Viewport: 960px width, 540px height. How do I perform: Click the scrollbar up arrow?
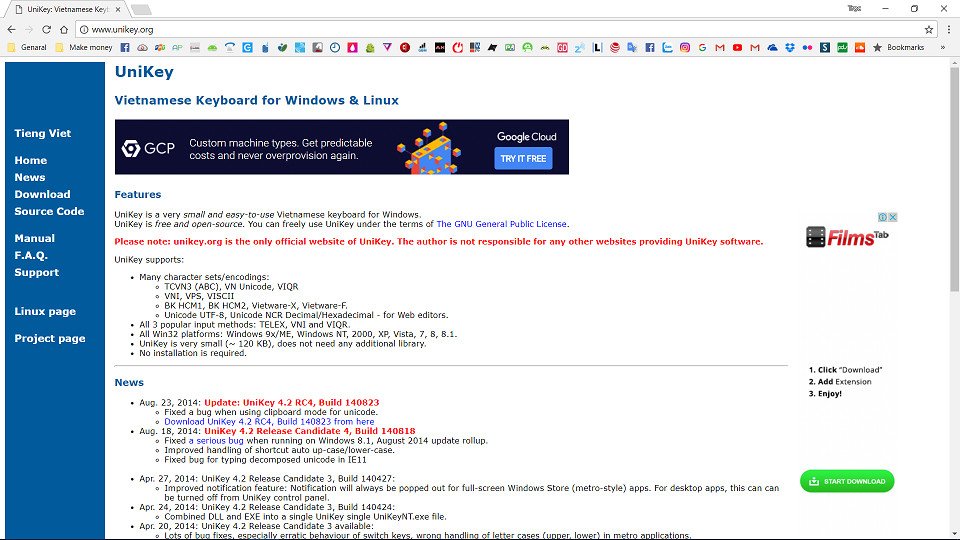pos(954,63)
